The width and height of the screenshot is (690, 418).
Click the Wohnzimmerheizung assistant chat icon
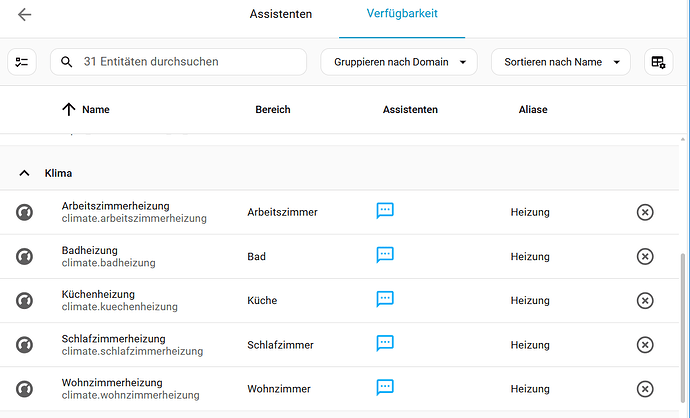click(385, 388)
